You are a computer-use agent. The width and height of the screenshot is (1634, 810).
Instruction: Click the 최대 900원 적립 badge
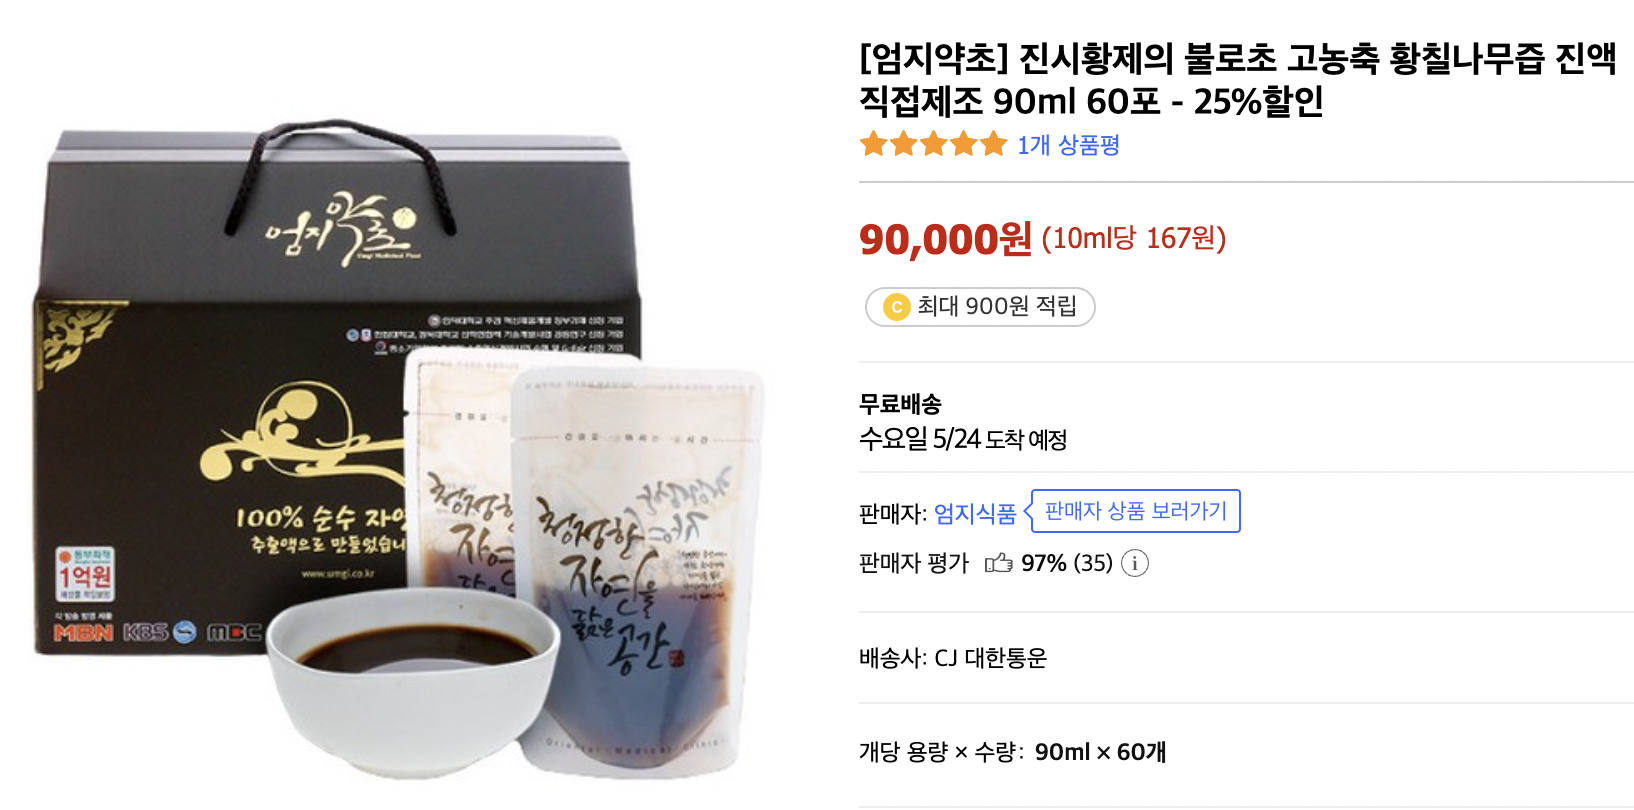pyautogui.click(x=980, y=307)
